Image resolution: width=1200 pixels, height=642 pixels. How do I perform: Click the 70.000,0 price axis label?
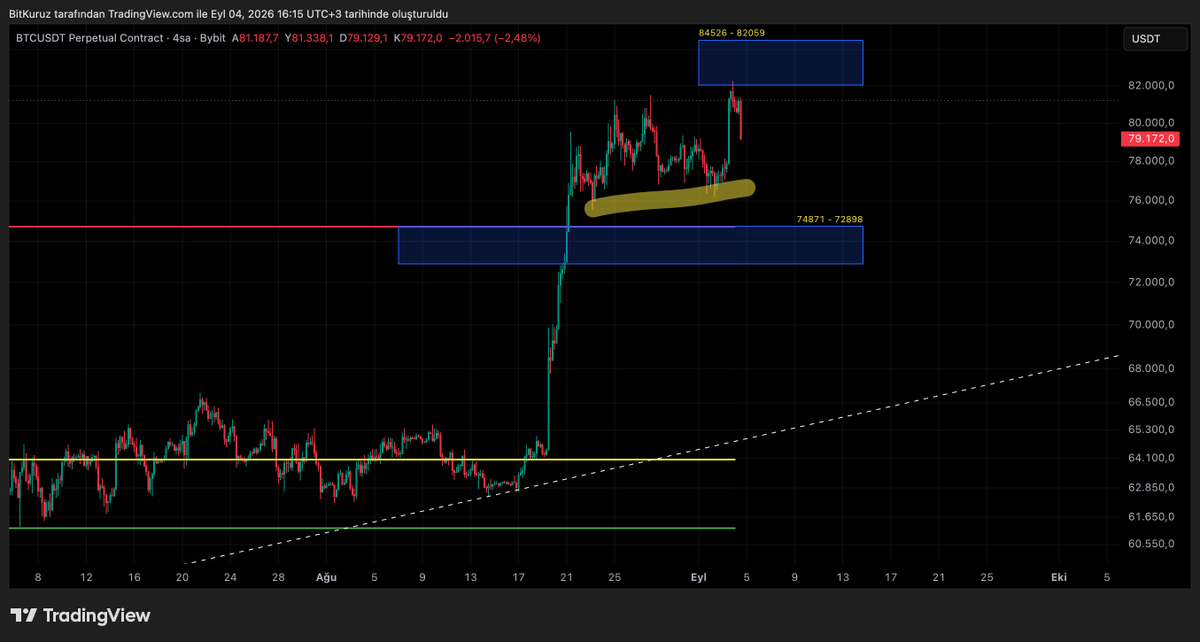tap(1150, 325)
